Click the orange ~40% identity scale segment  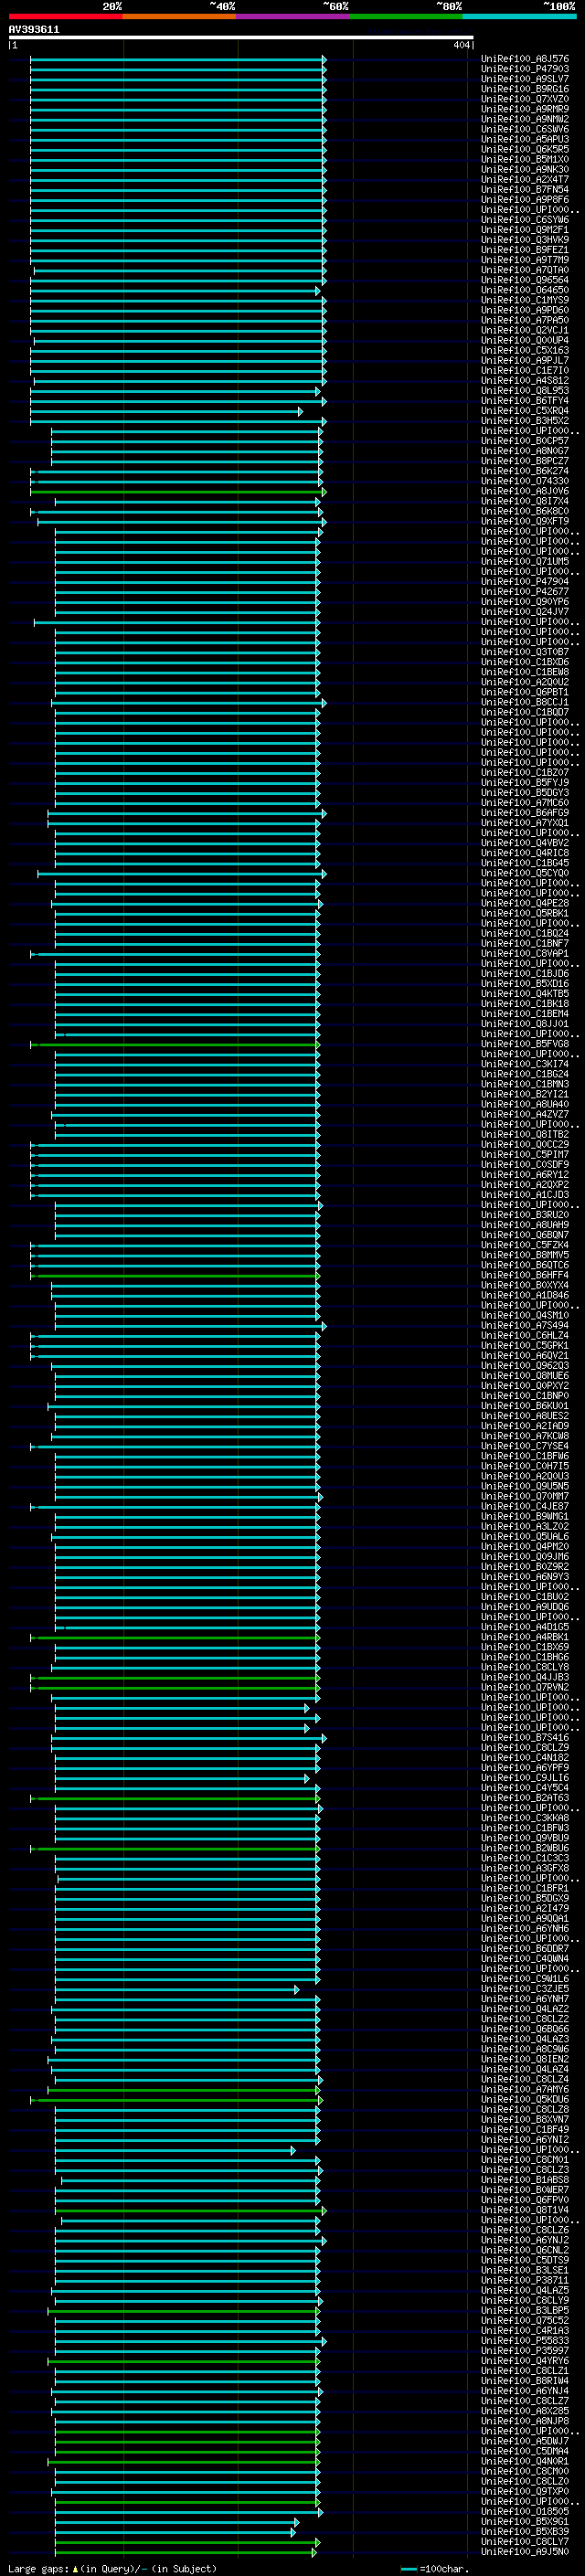(179, 16)
